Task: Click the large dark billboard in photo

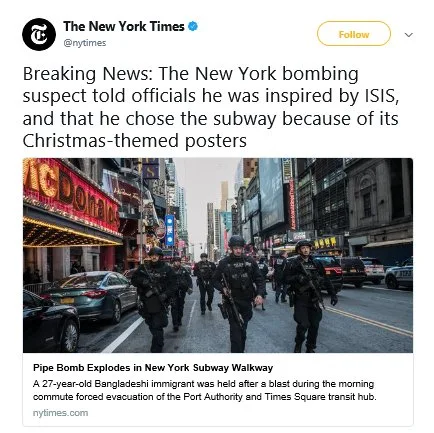Action: [272, 195]
